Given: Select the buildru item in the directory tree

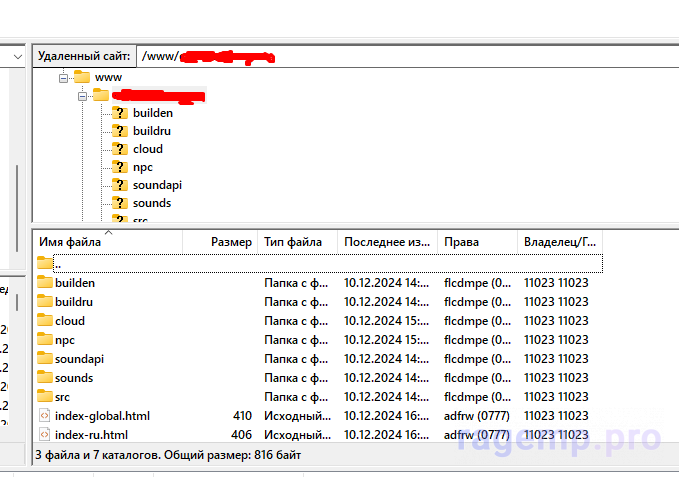Looking at the screenshot, I should click(154, 131).
